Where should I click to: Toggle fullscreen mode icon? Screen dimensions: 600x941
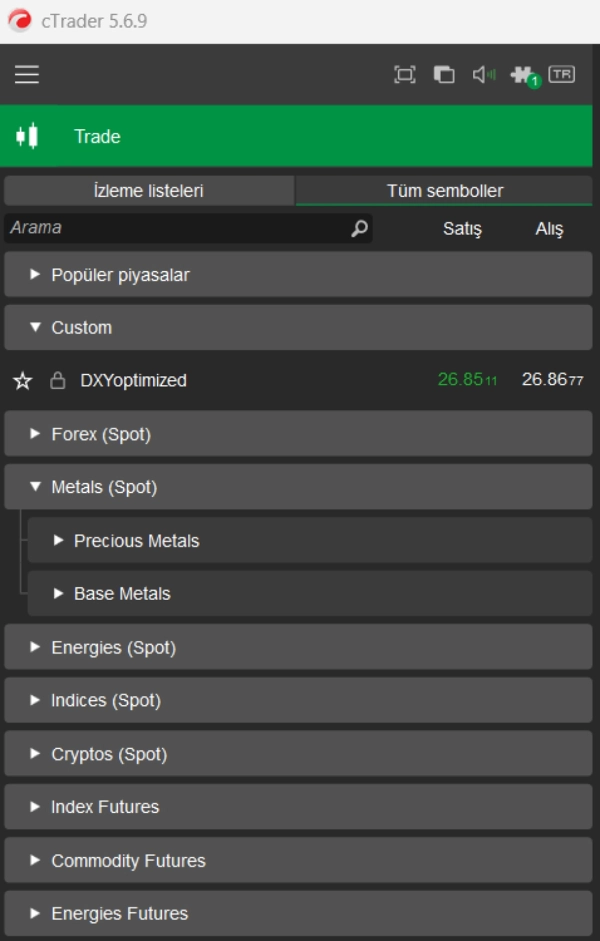pos(404,75)
